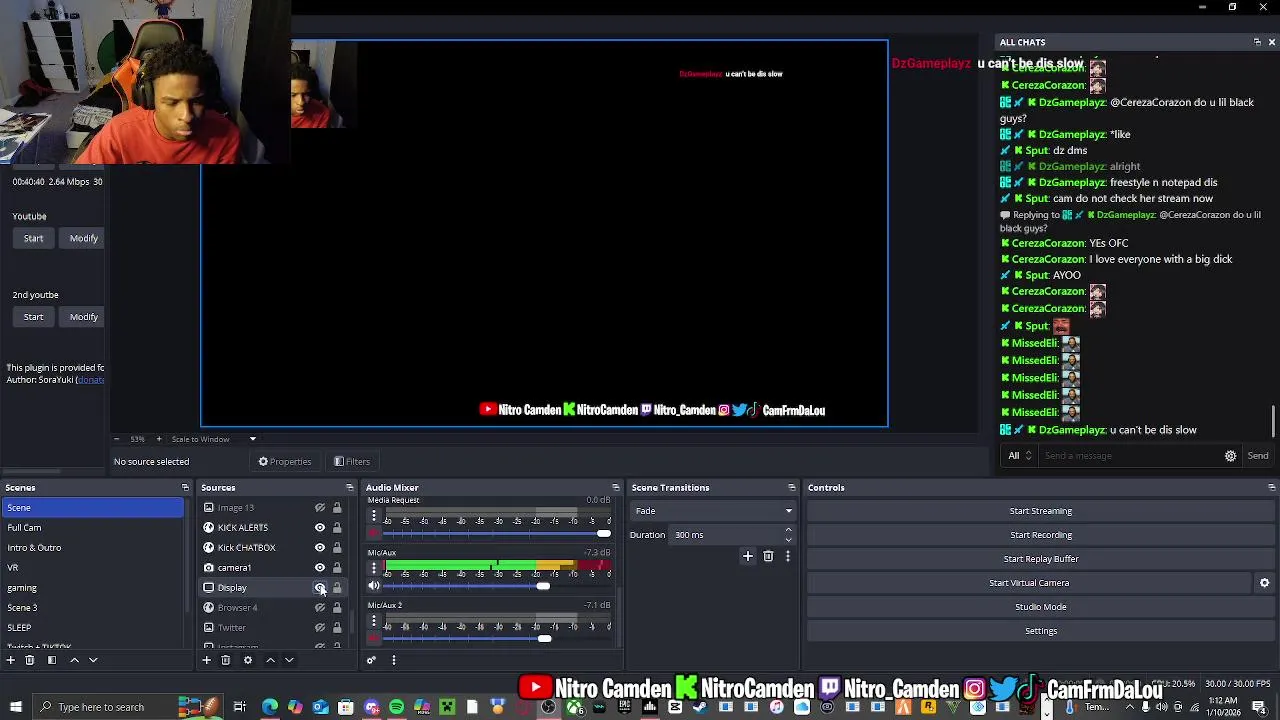Move source down arrow in Sources toolbar
The width and height of the screenshot is (1280, 720).
tap(289, 660)
